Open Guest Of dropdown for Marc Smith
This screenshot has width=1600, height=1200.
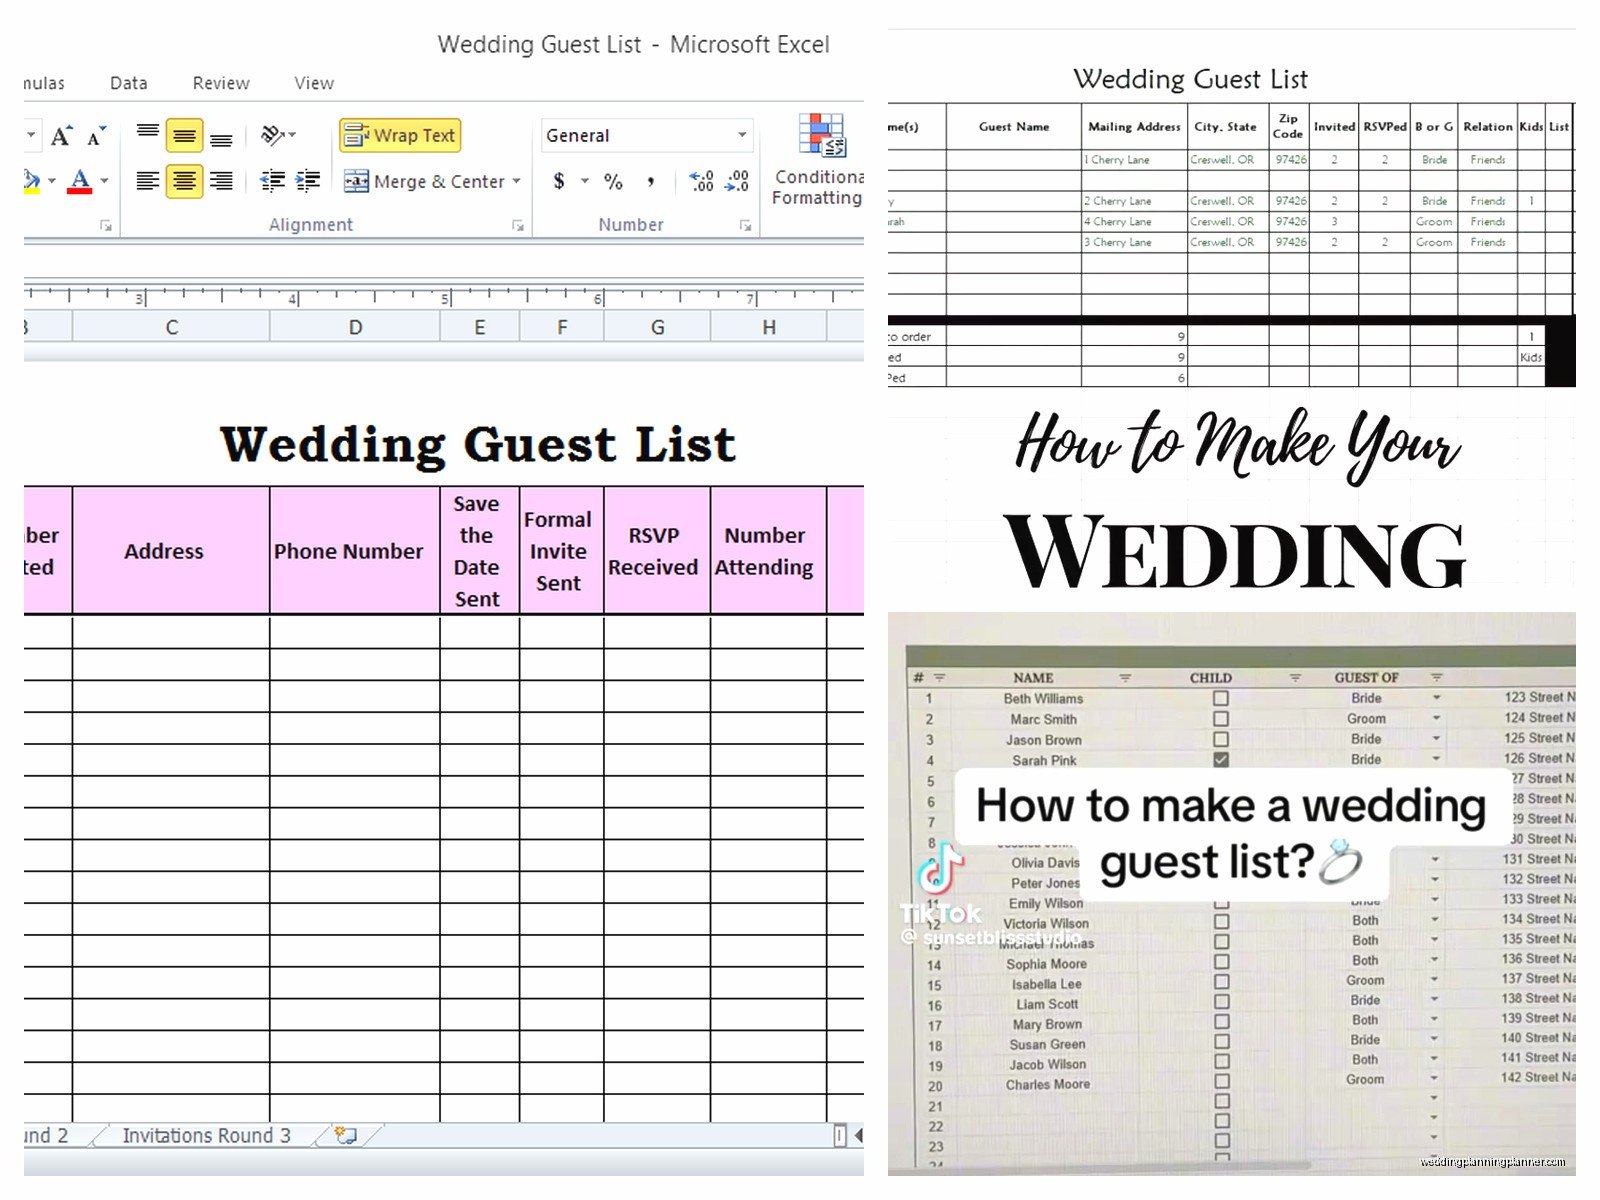(1436, 718)
